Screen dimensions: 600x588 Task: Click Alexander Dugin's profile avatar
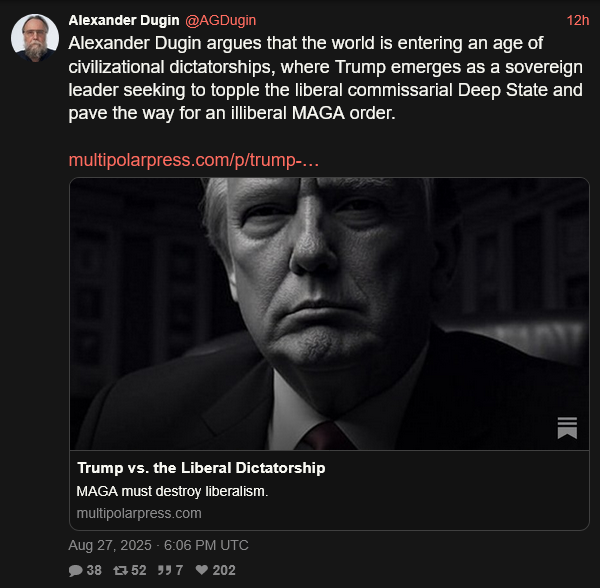click(x=34, y=39)
